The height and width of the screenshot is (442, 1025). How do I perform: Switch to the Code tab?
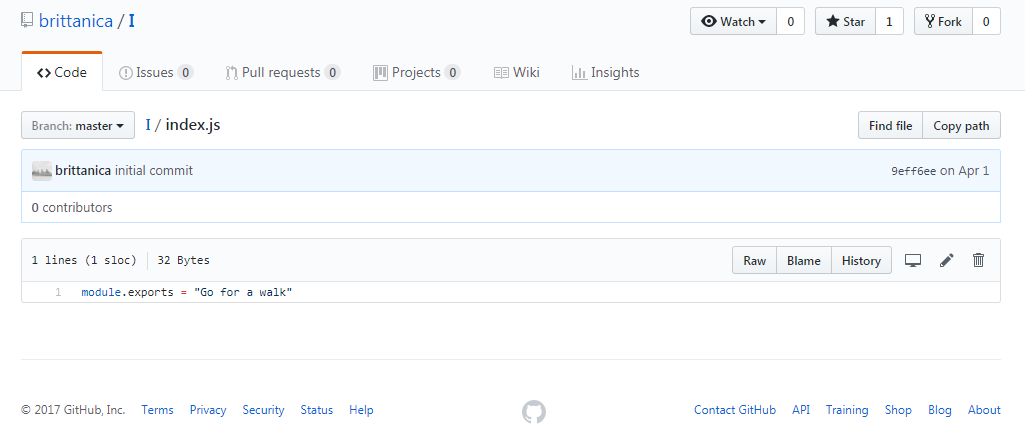[x=62, y=73]
